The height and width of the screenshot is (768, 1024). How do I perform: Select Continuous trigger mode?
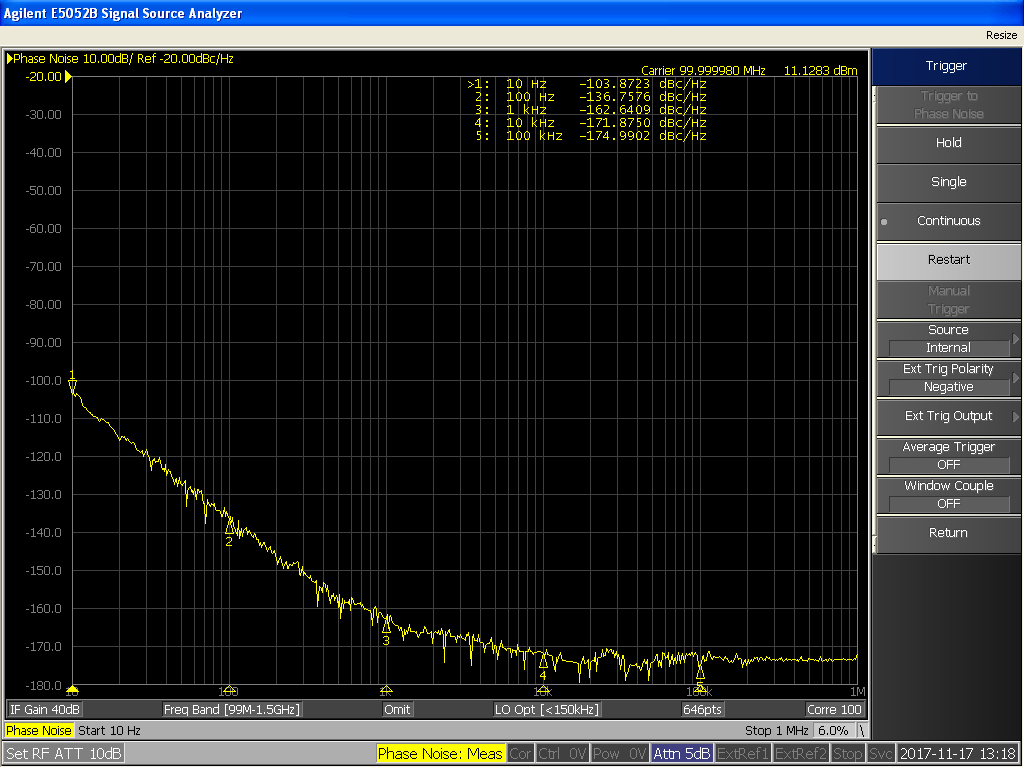pyautogui.click(x=948, y=221)
